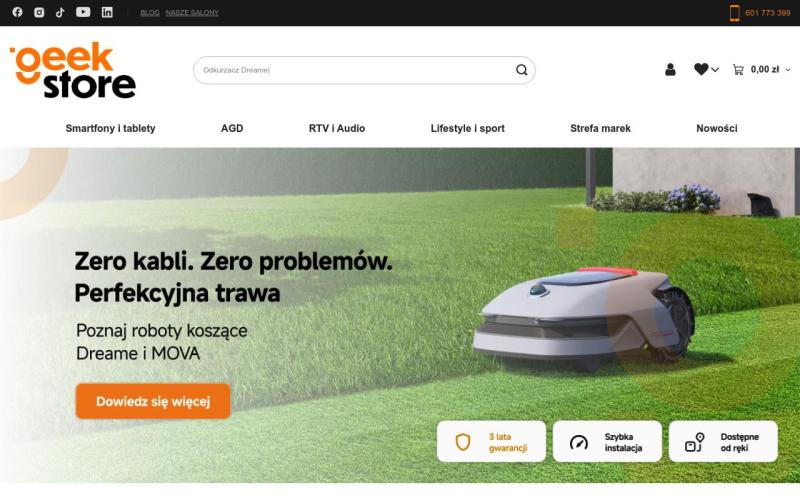Image resolution: width=800 pixels, height=500 pixels.
Task: Open the Smartfony i tablety menu
Action: coord(110,129)
